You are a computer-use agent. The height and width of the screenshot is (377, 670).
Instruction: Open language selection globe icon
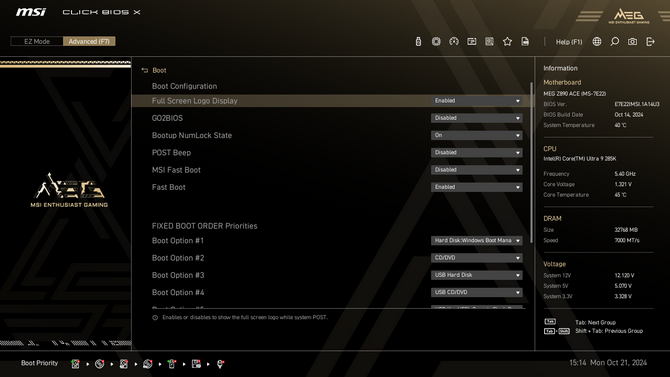pyautogui.click(x=597, y=41)
